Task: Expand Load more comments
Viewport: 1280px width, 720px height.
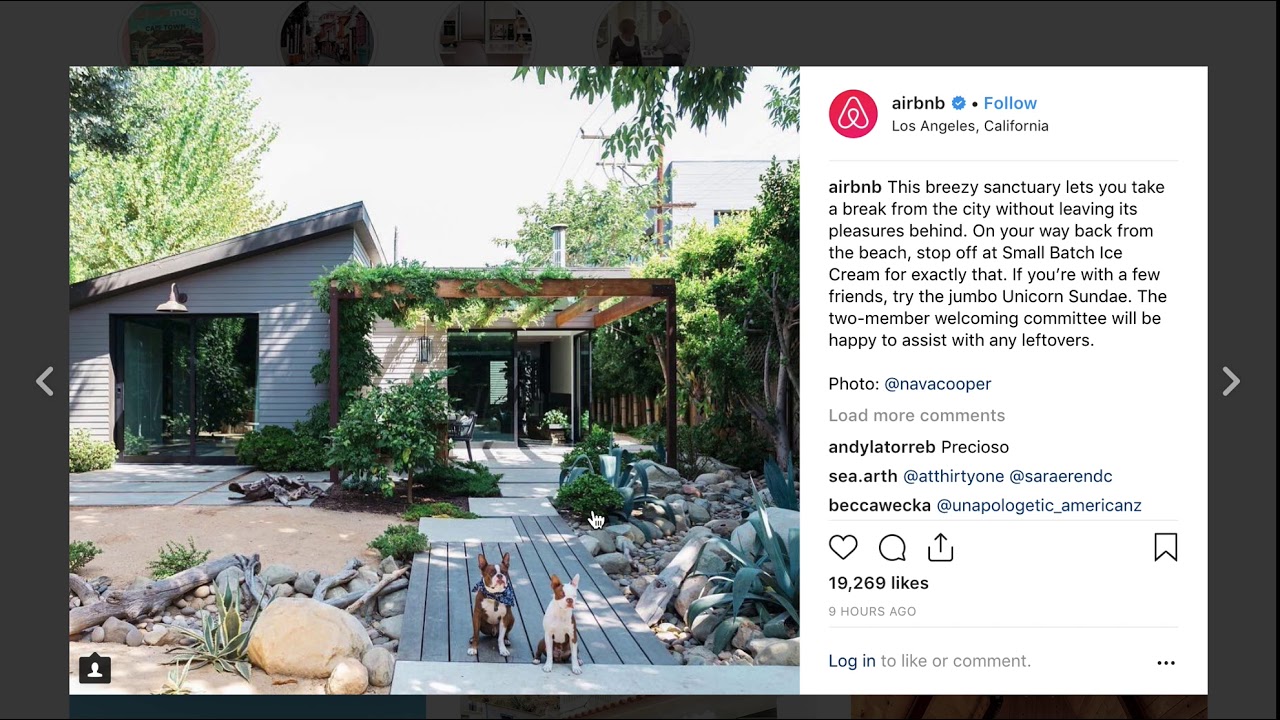Action: tap(917, 415)
